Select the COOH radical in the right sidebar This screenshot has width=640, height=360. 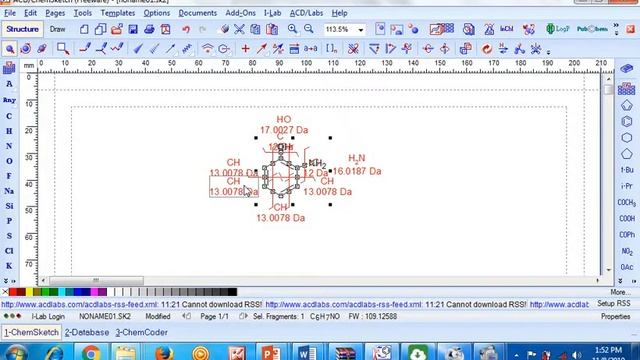[x=627, y=219]
